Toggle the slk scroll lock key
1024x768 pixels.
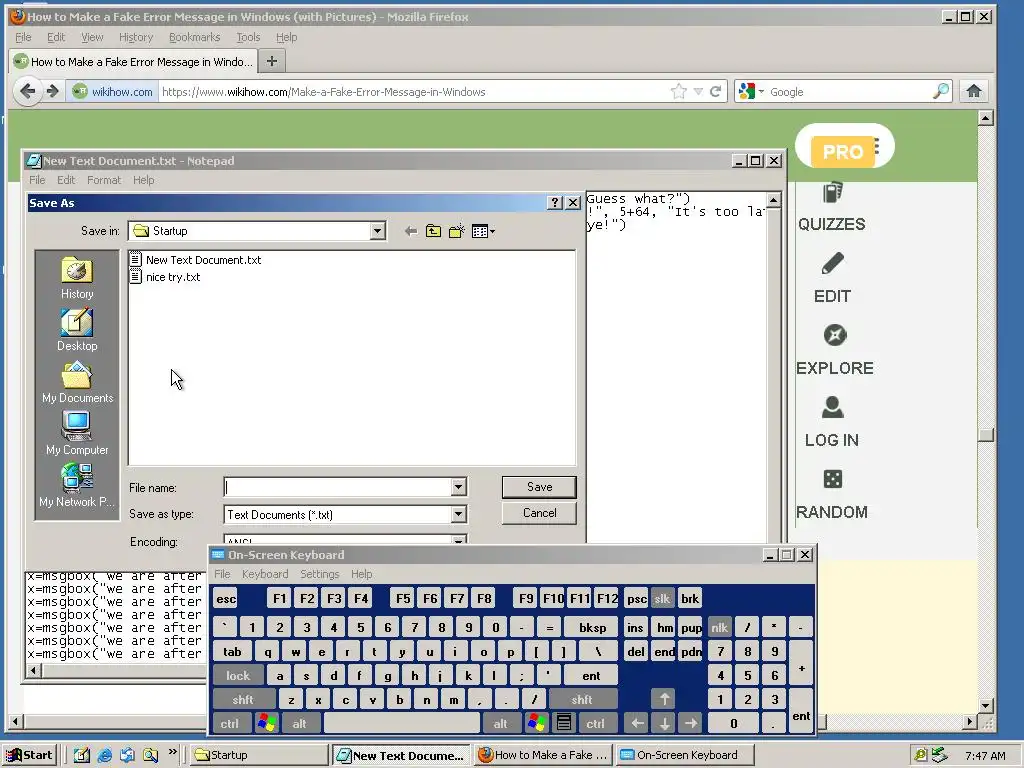(x=662, y=599)
